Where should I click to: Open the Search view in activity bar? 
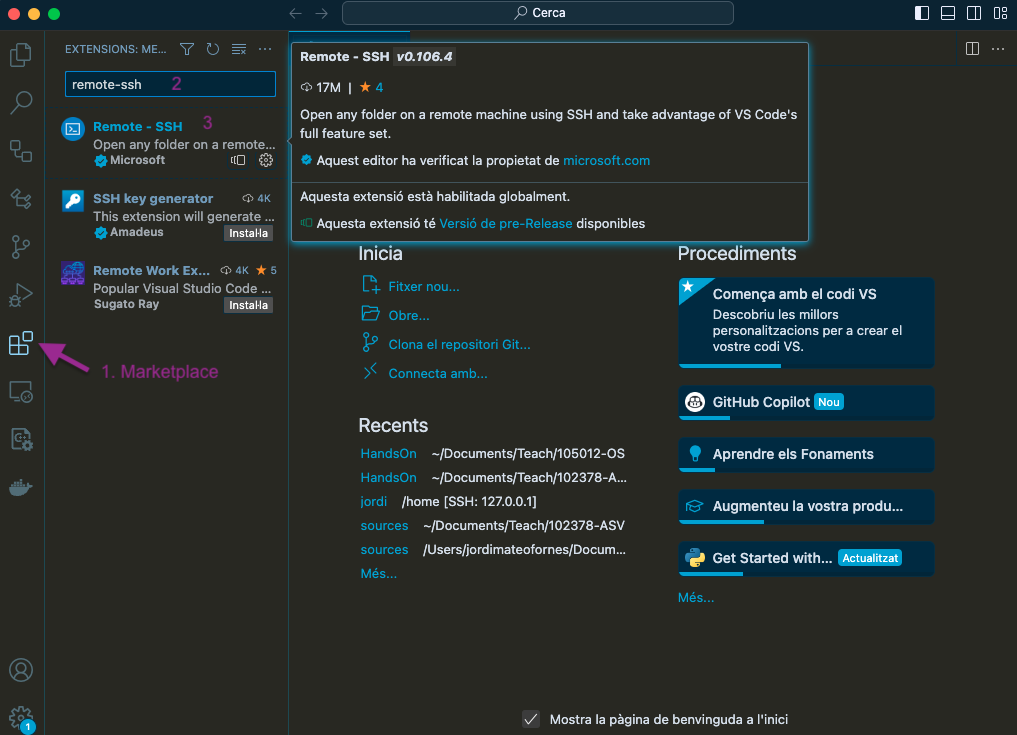click(x=21, y=102)
